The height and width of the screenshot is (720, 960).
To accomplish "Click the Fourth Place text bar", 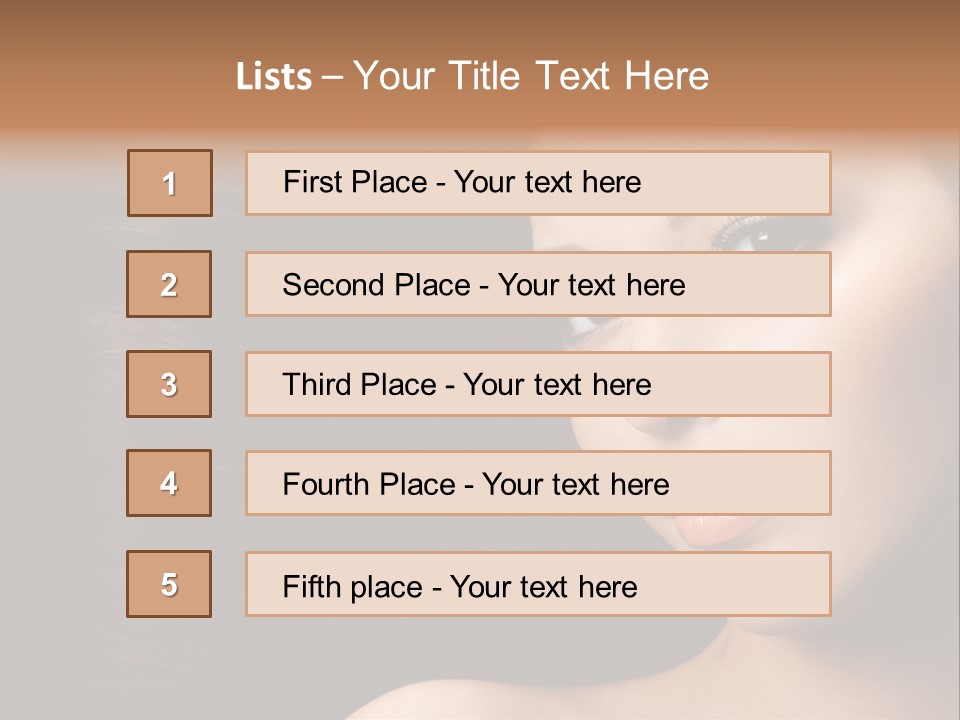I will coord(538,483).
